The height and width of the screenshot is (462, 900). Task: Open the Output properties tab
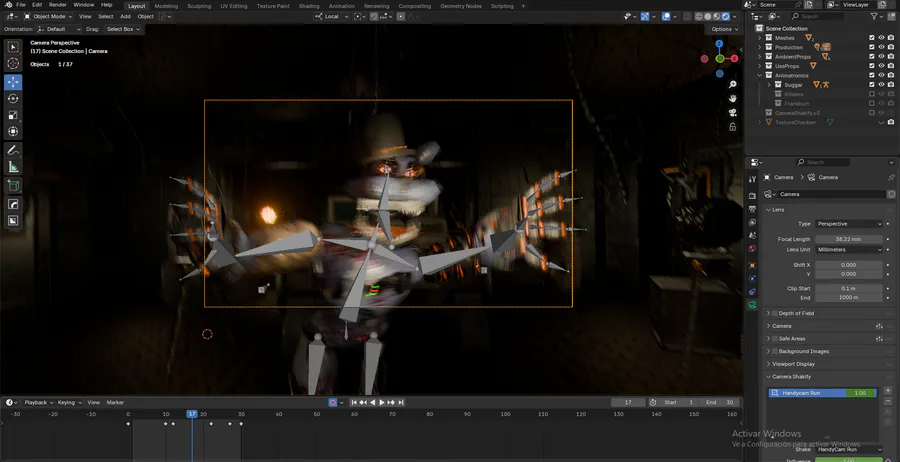(752, 209)
